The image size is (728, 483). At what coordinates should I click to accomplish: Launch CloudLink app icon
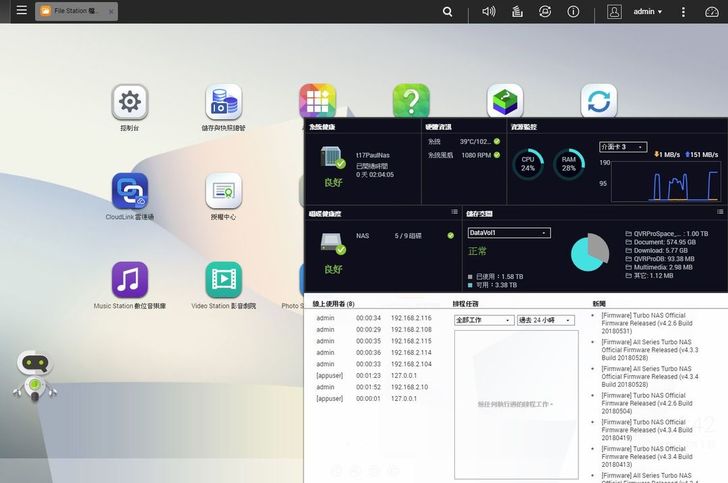point(130,190)
